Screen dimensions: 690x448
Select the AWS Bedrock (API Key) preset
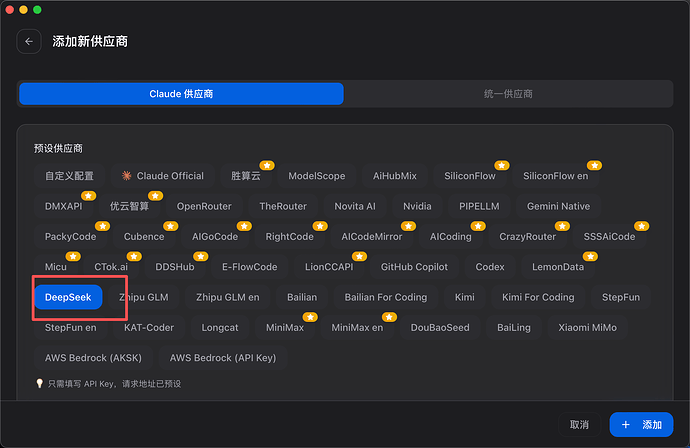point(223,358)
